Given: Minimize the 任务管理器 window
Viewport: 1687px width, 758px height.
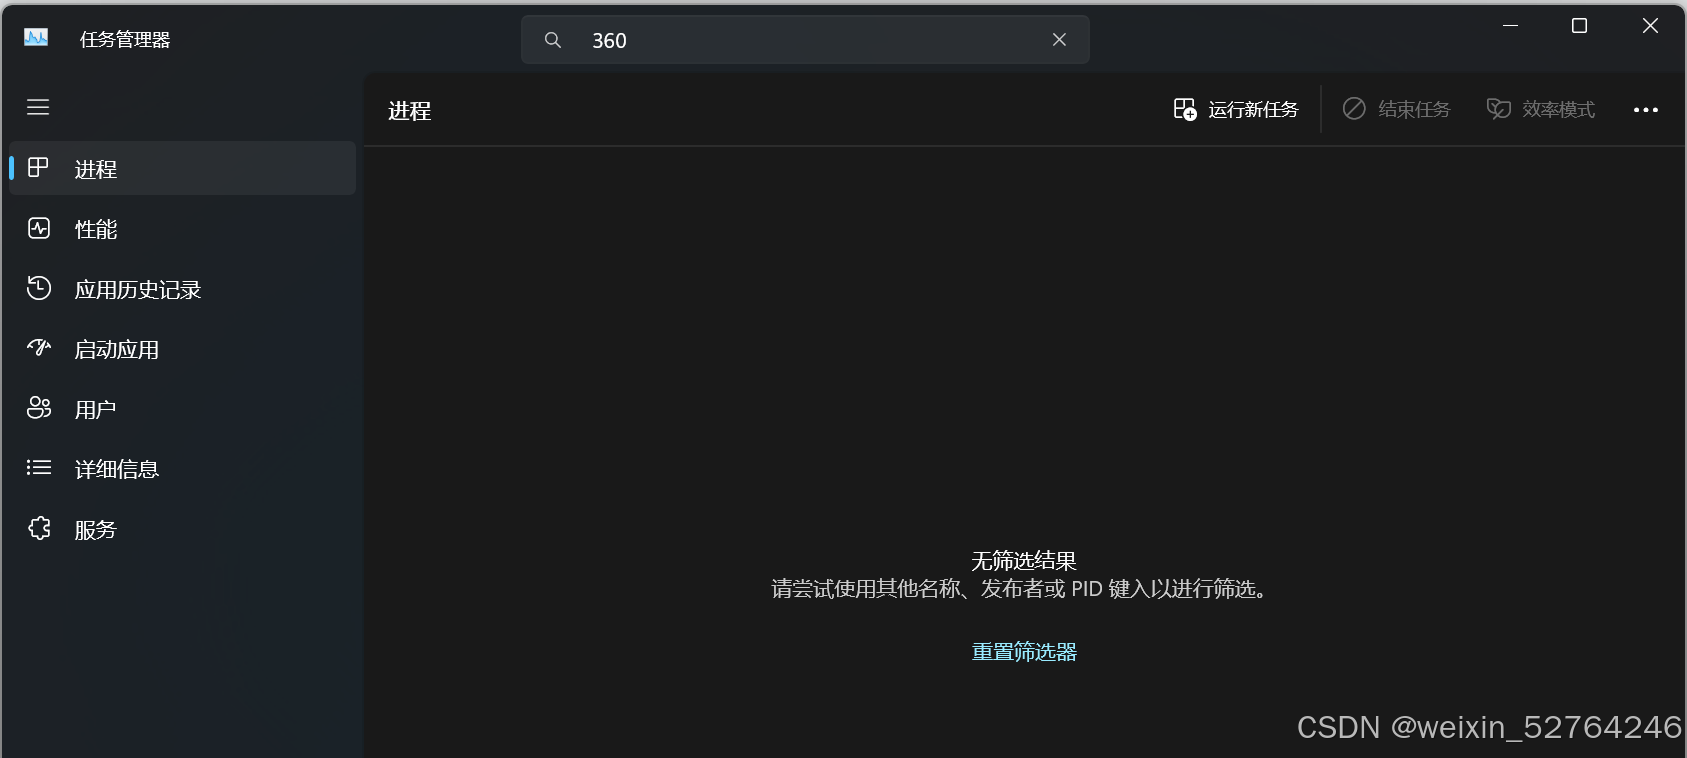Looking at the screenshot, I should (x=1511, y=26).
